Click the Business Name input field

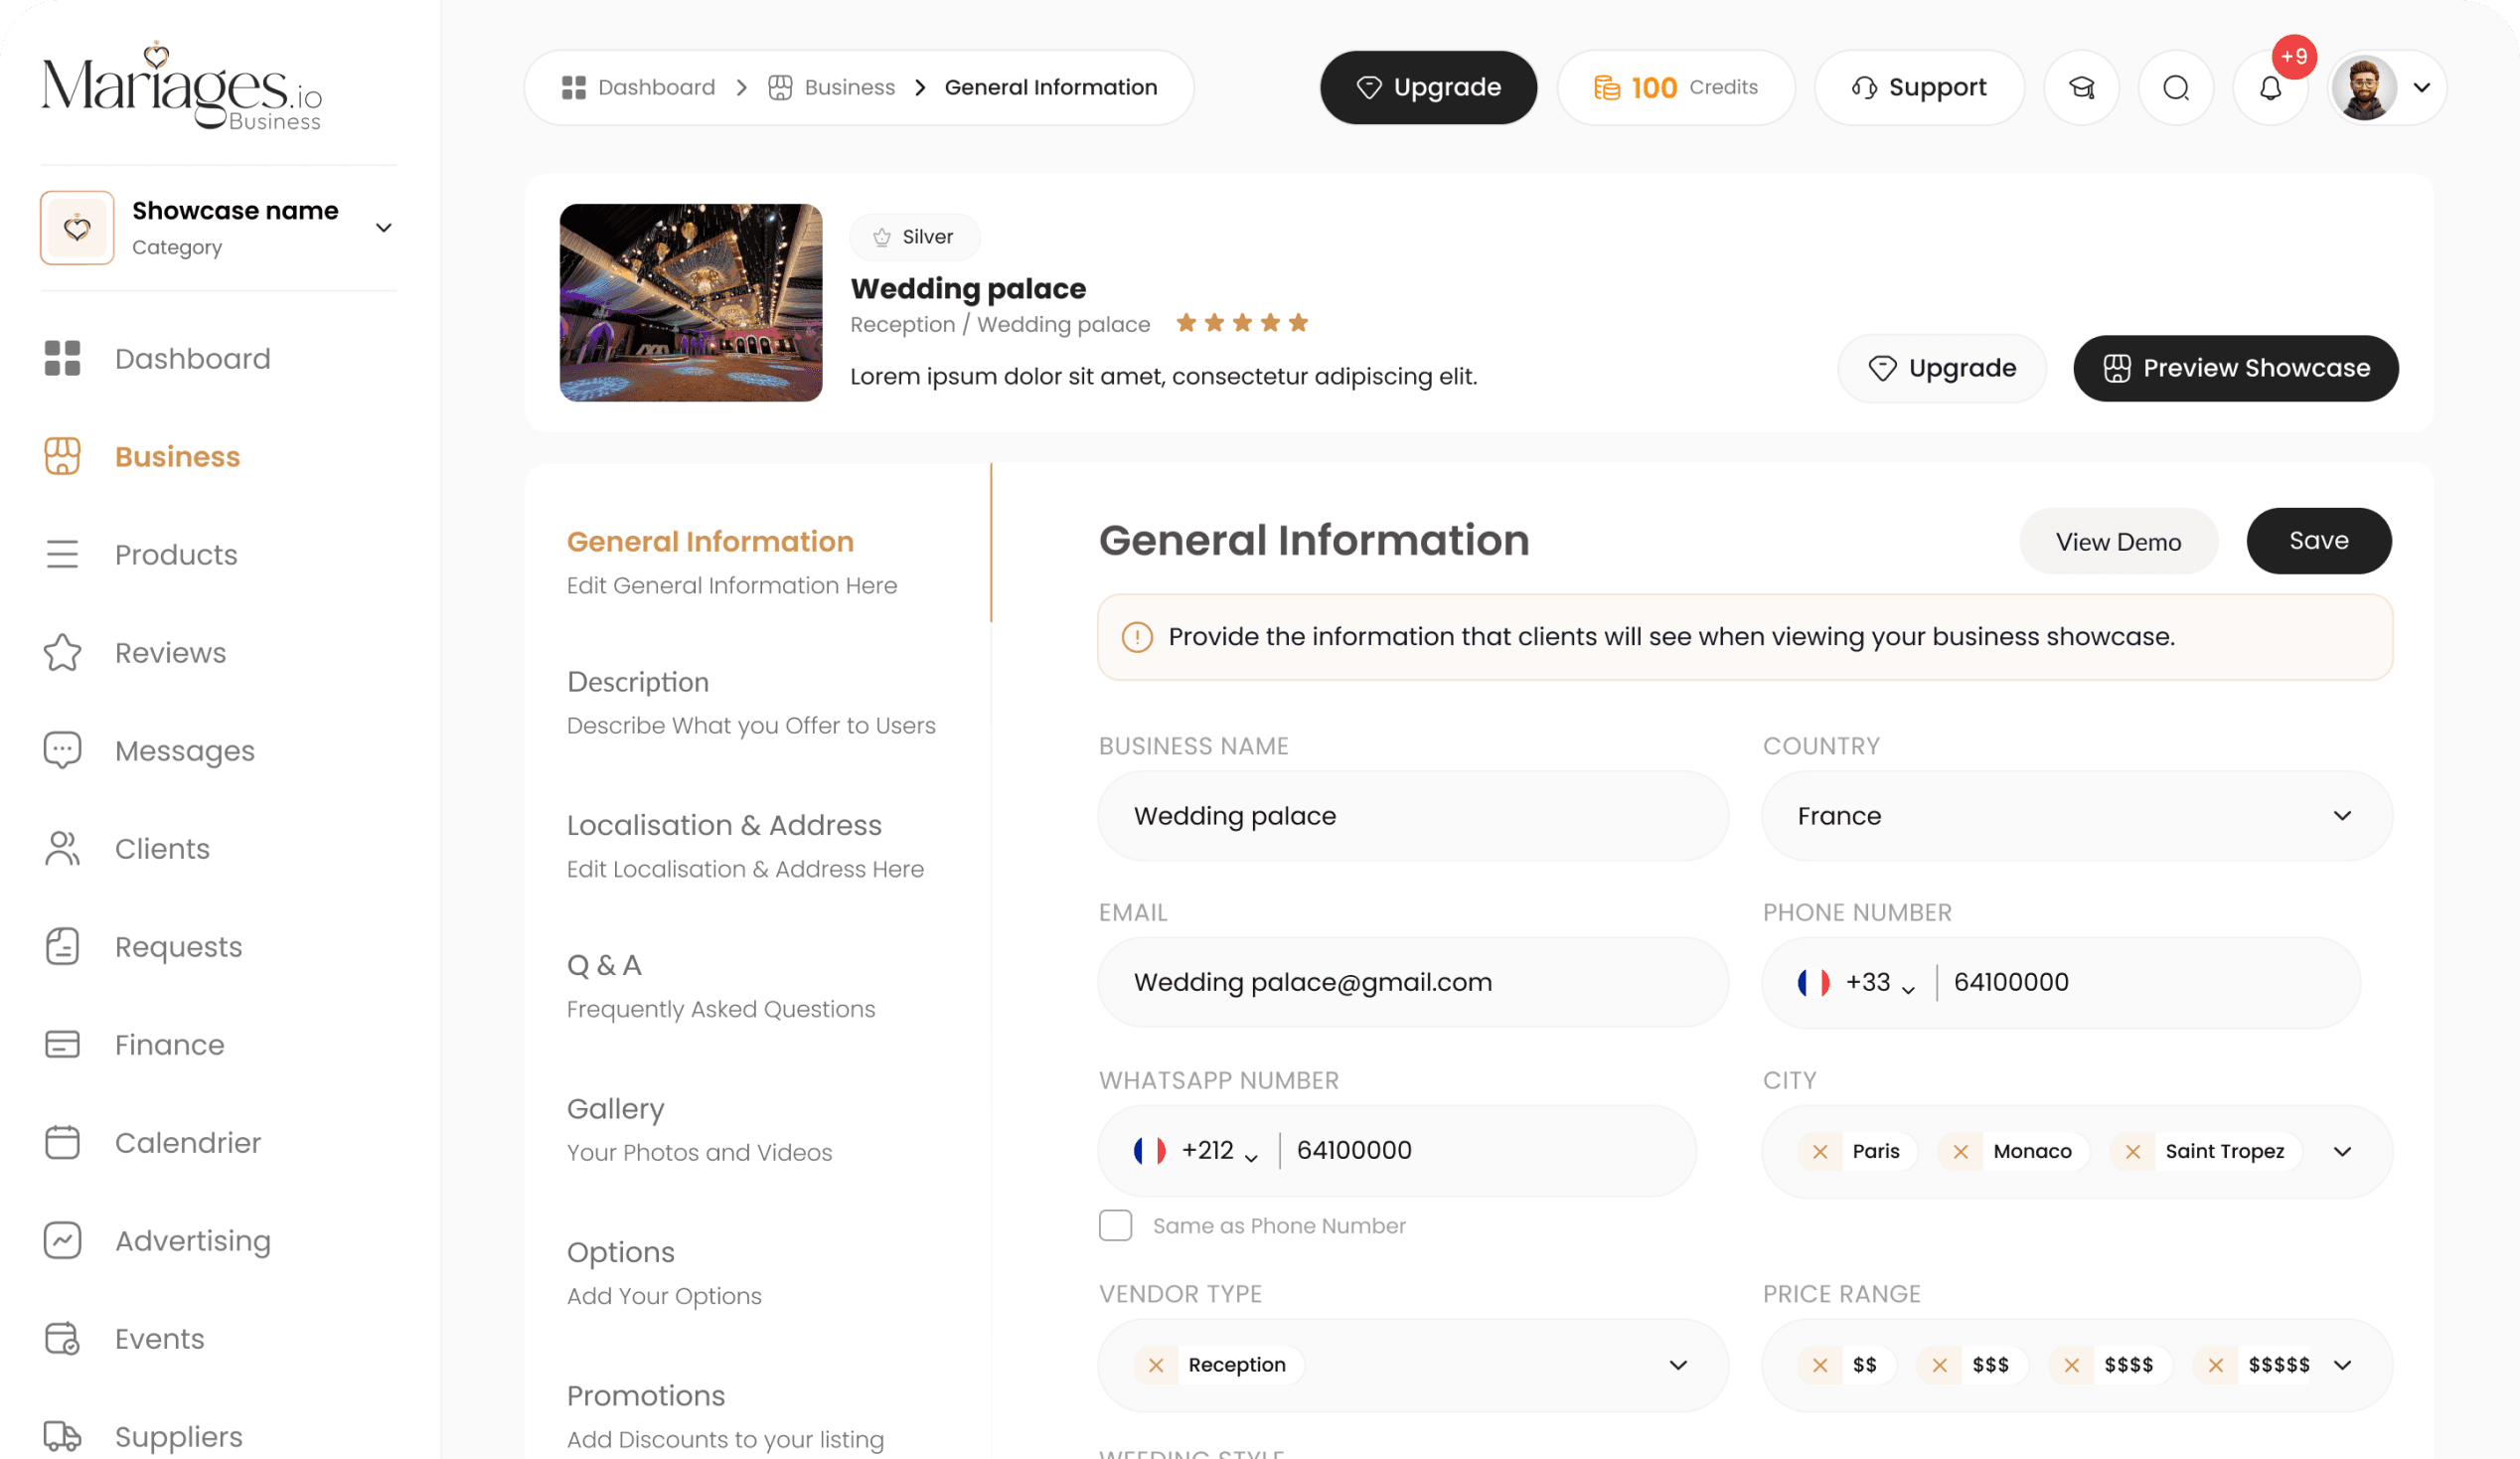[1412, 816]
